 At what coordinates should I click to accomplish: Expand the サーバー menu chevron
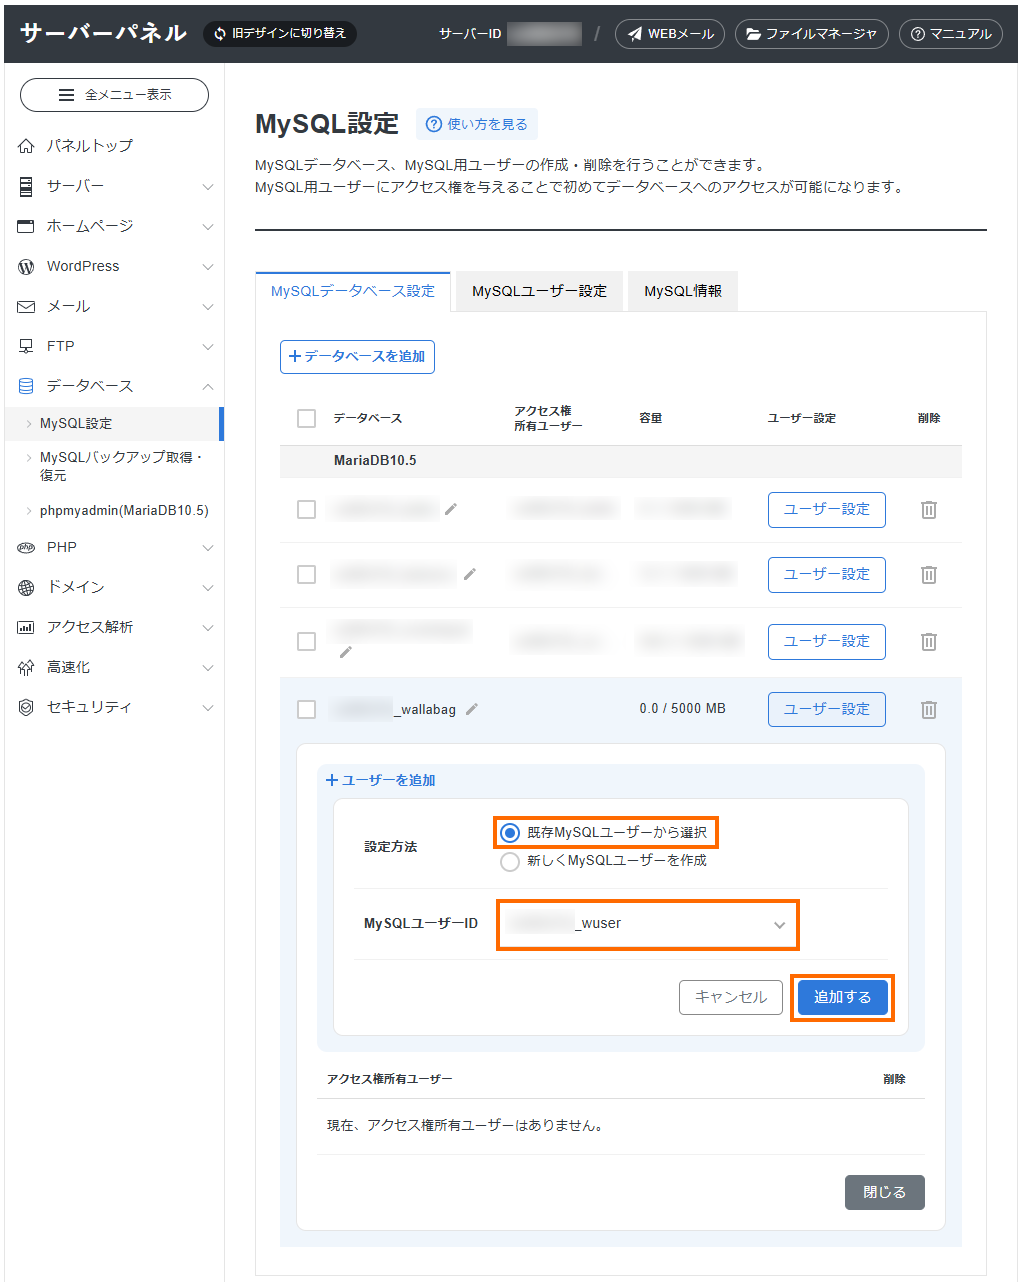(208, 187)
